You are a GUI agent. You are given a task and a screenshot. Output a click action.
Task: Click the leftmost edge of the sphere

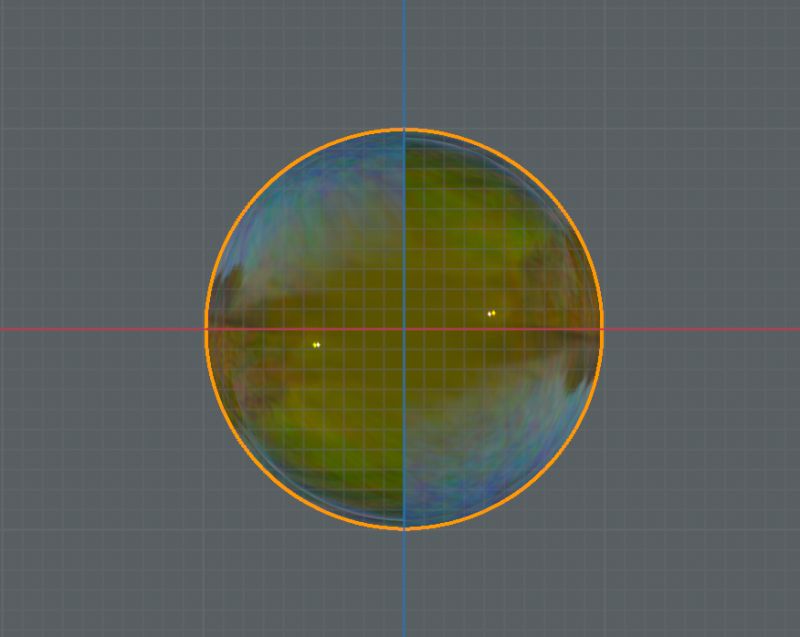[206, 328]
